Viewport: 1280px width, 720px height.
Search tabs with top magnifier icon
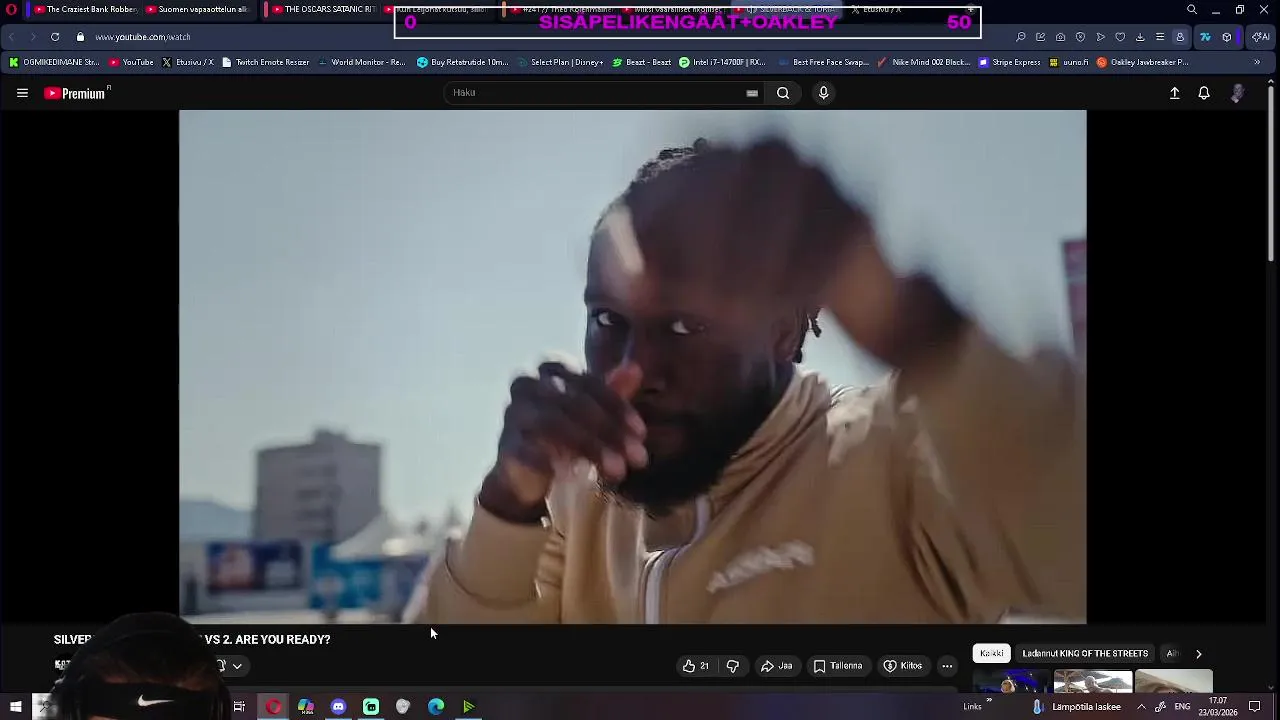(1191, 10)
